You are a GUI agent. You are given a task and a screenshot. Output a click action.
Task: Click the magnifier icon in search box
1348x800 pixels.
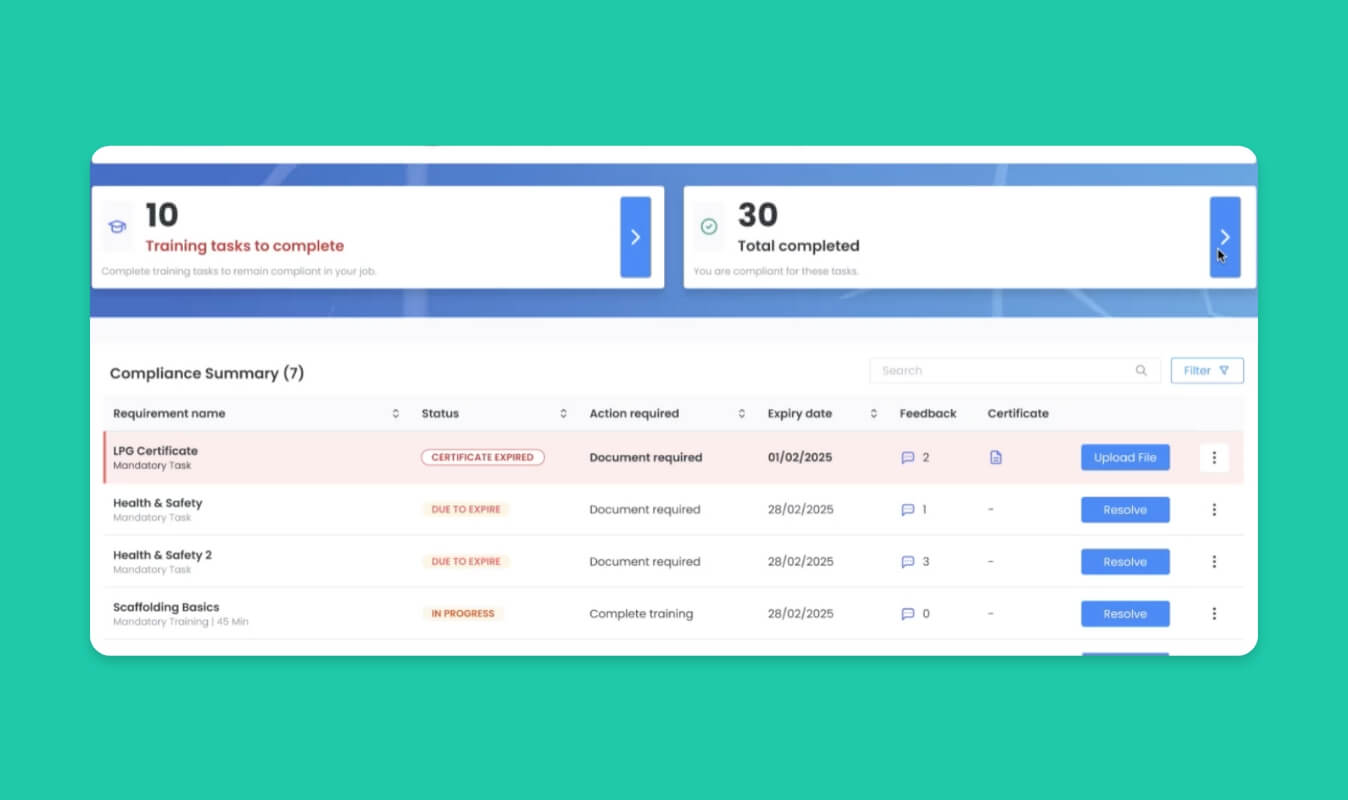click(x=1141, y=371)
